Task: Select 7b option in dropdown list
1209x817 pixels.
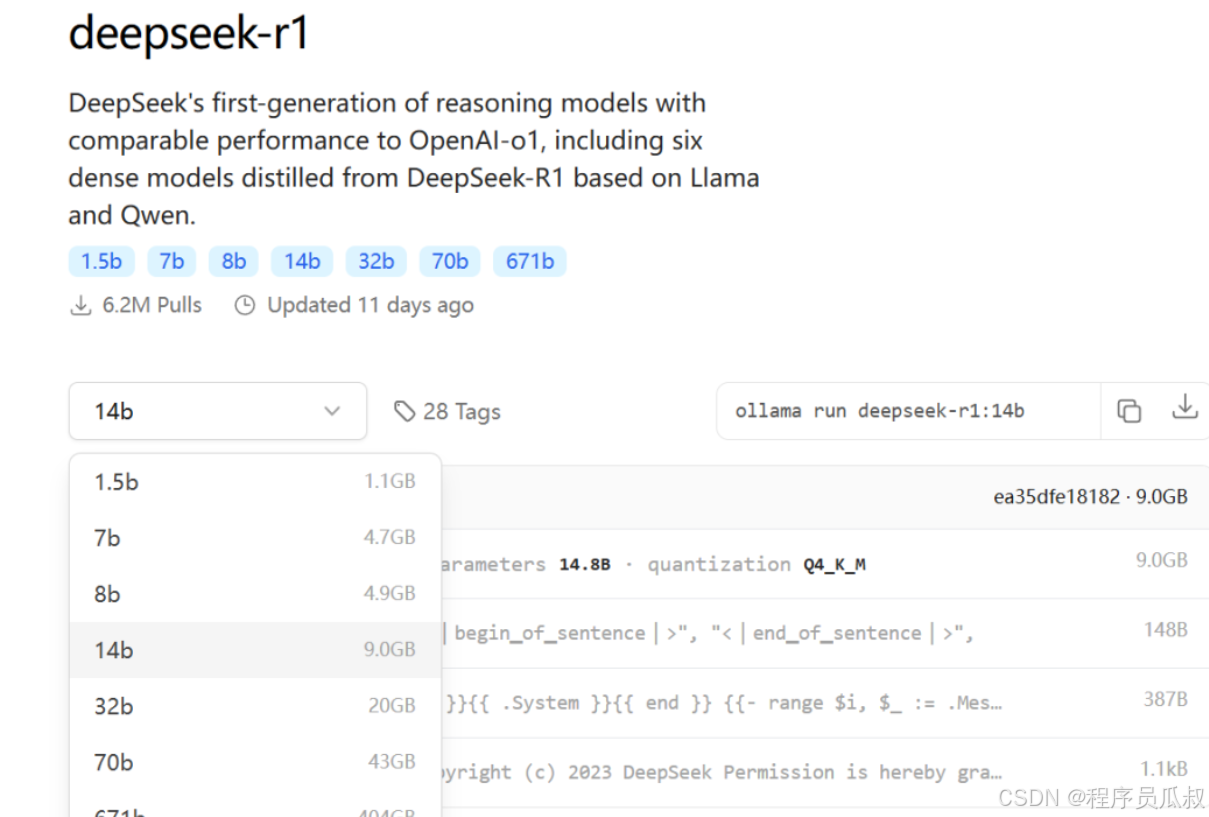Action: coord(255,538)
